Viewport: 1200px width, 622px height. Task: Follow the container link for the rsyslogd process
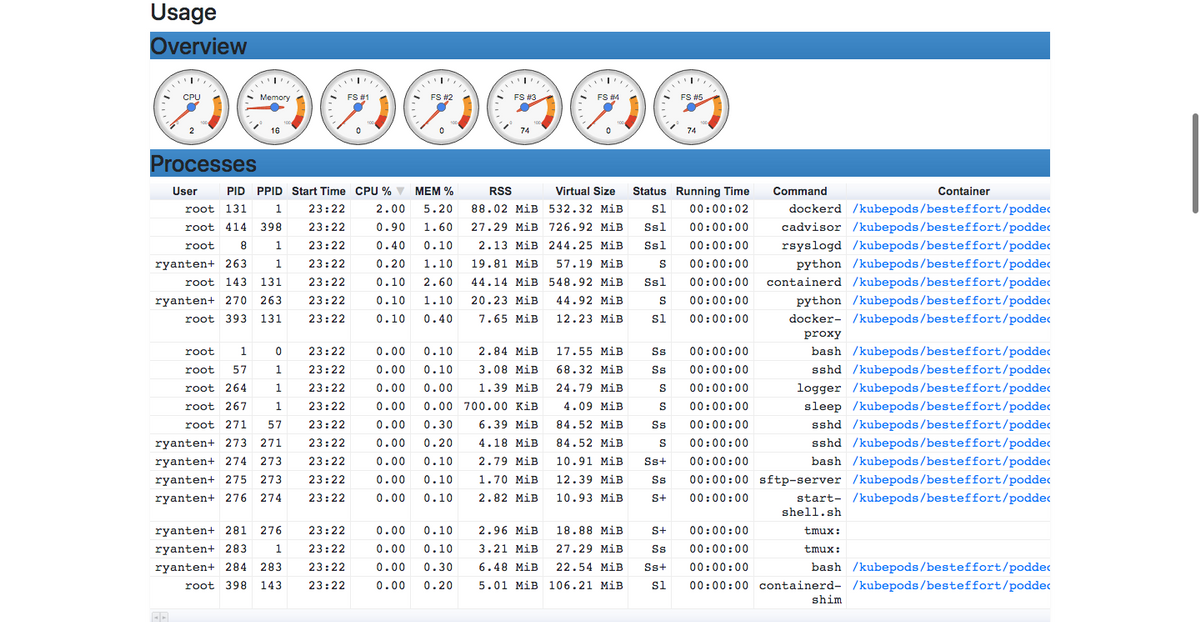[950, 245]
